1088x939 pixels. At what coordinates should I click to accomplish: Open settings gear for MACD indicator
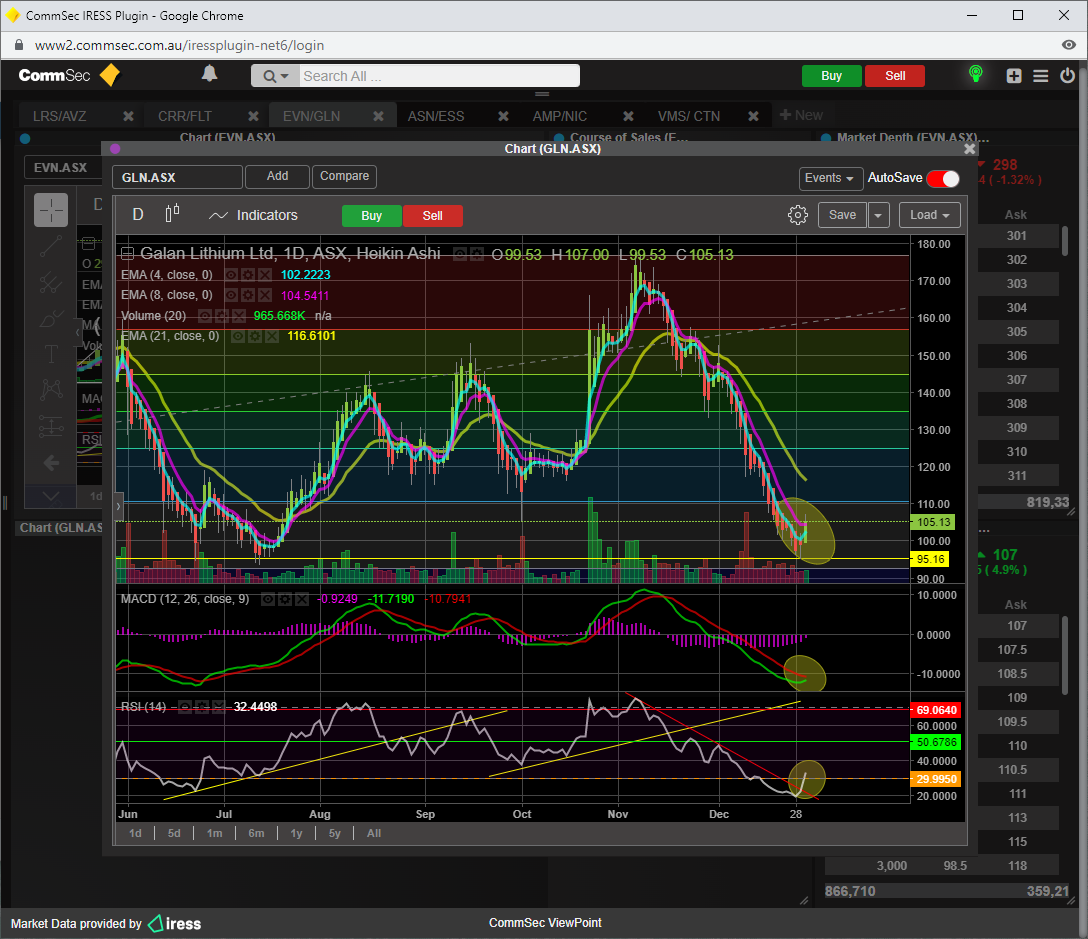pos(284,600)
